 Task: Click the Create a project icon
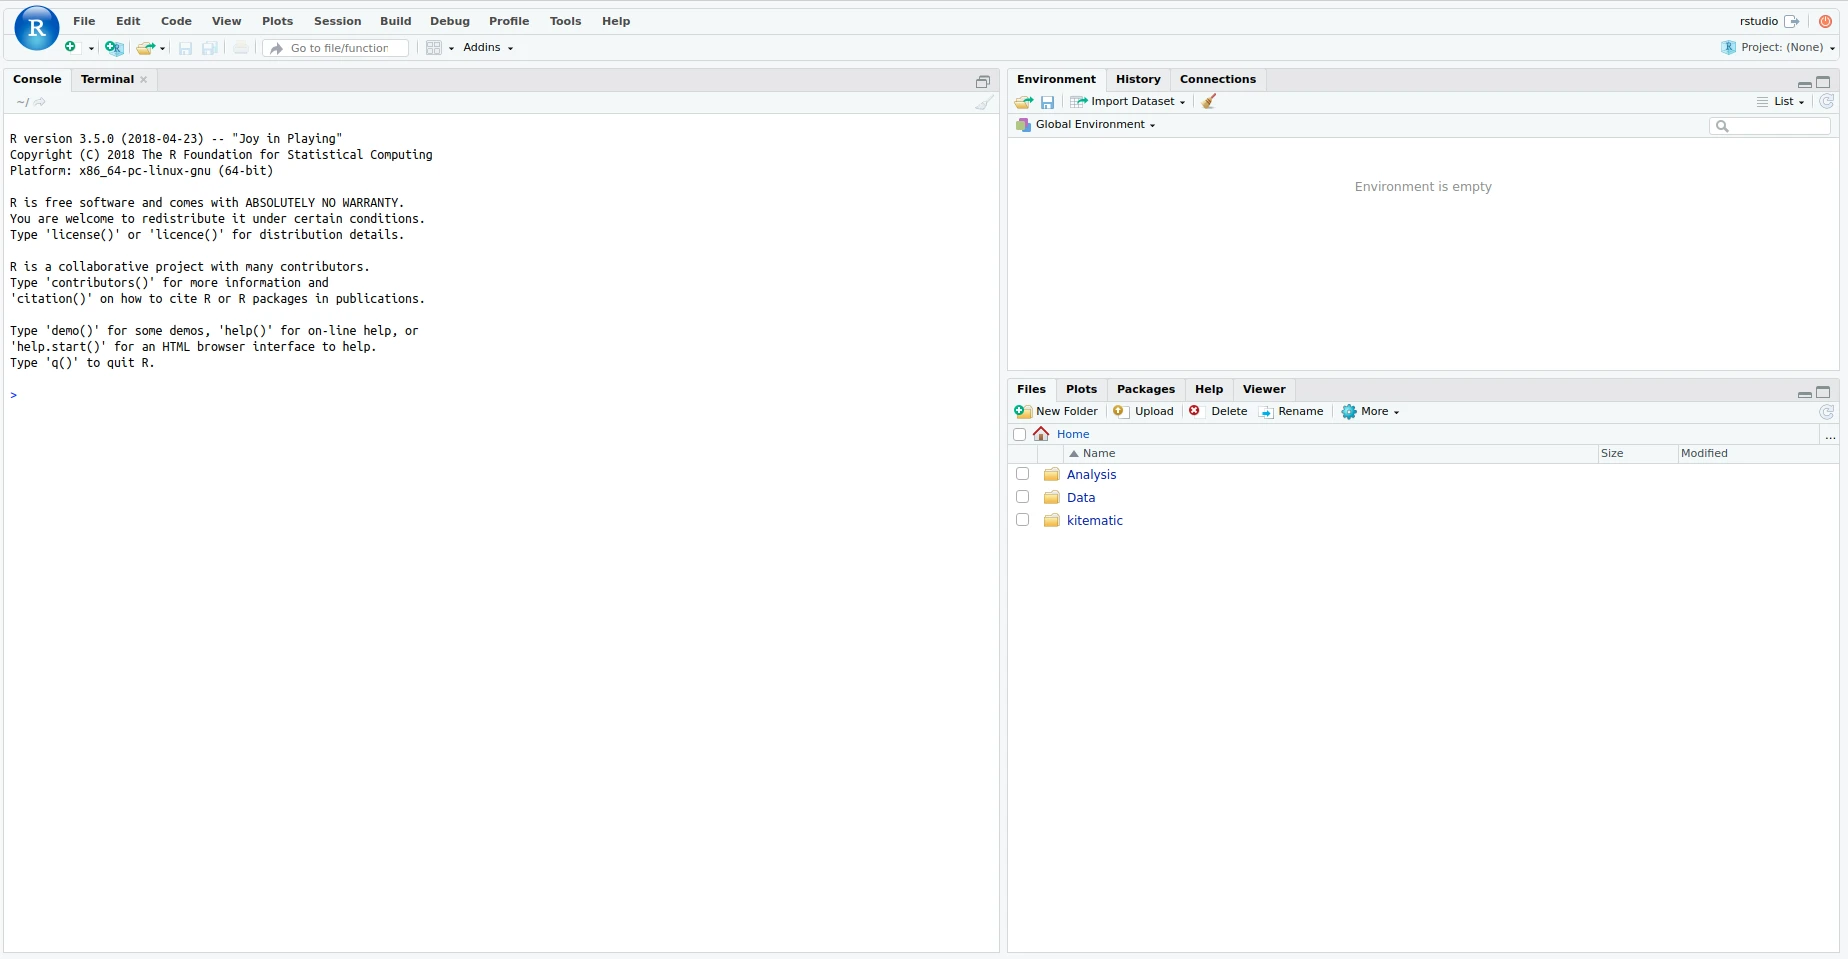point(114,48)
